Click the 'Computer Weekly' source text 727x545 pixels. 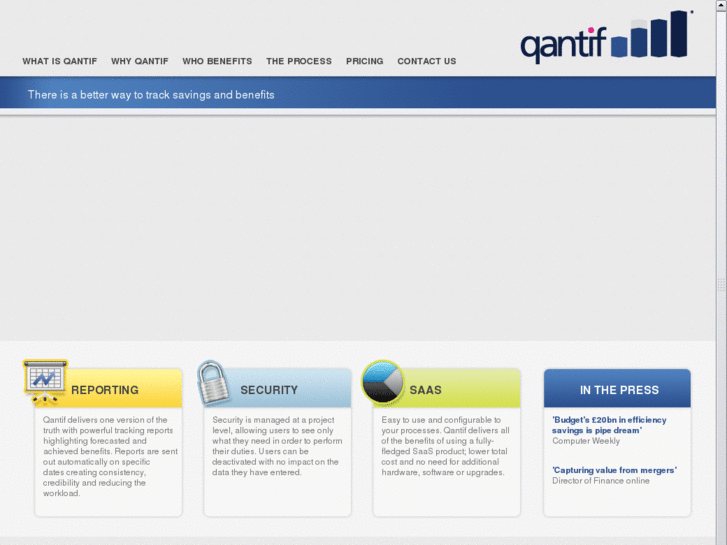pos(586,441)
